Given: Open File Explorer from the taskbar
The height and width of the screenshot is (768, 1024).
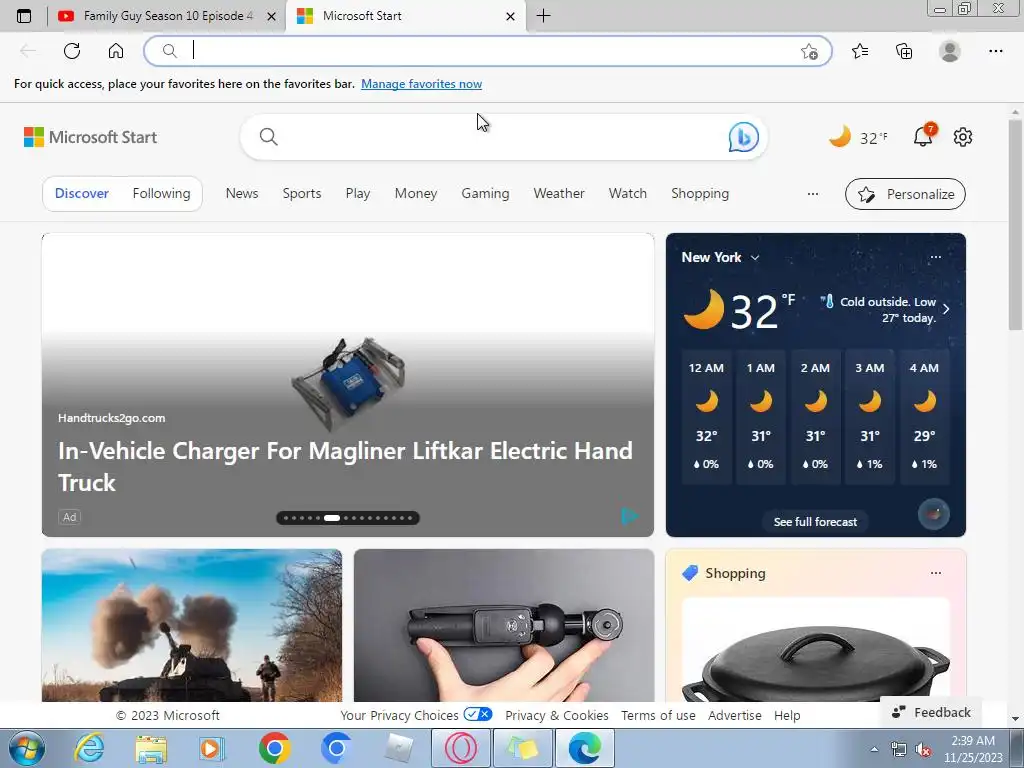Looking at the screenshot, I should tap(151, 748).
